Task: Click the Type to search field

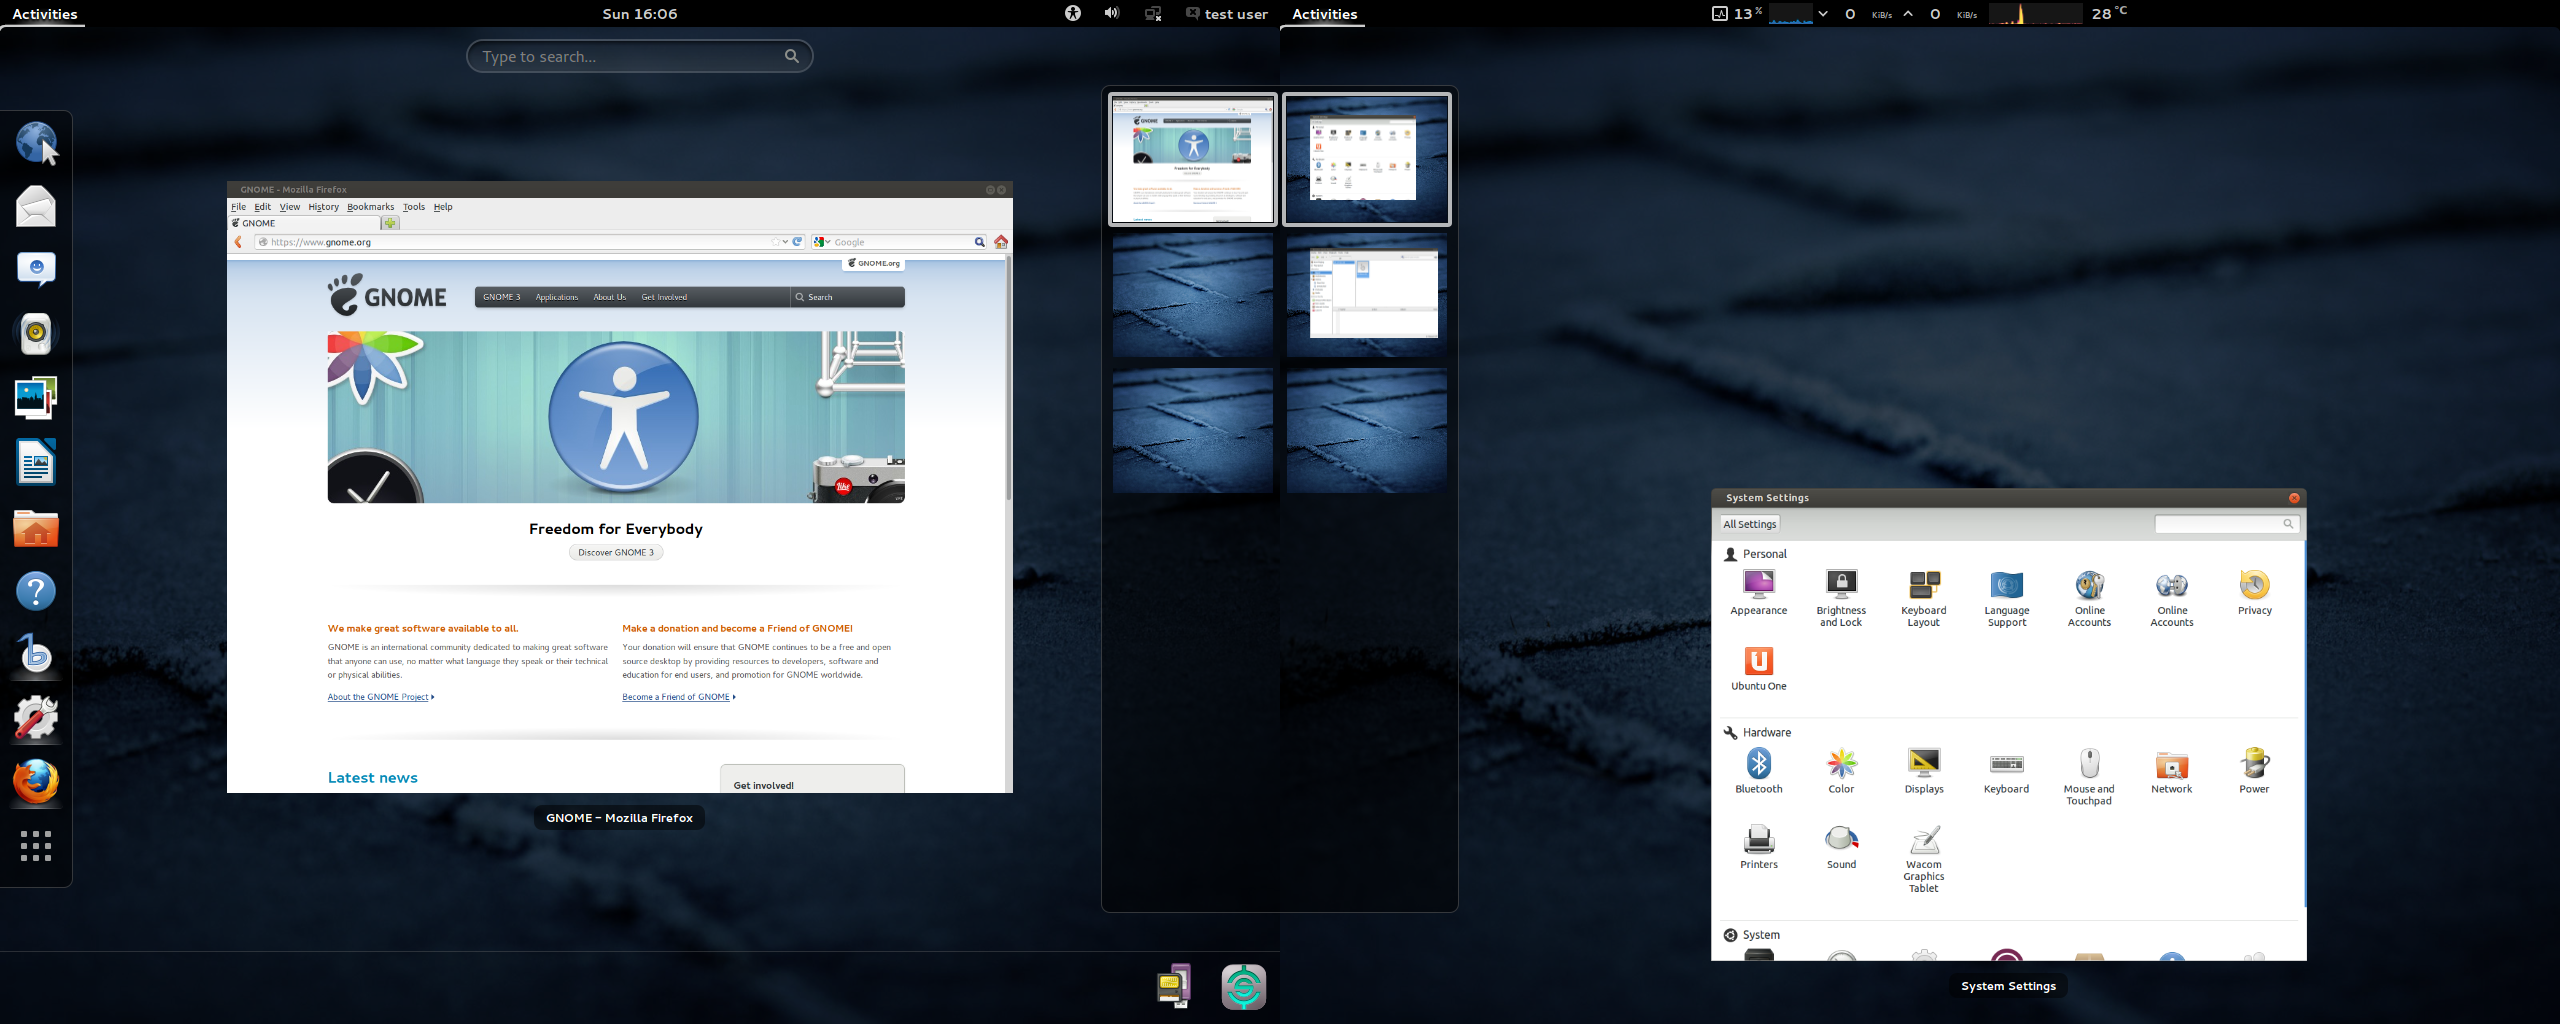Action: (630, 57)
